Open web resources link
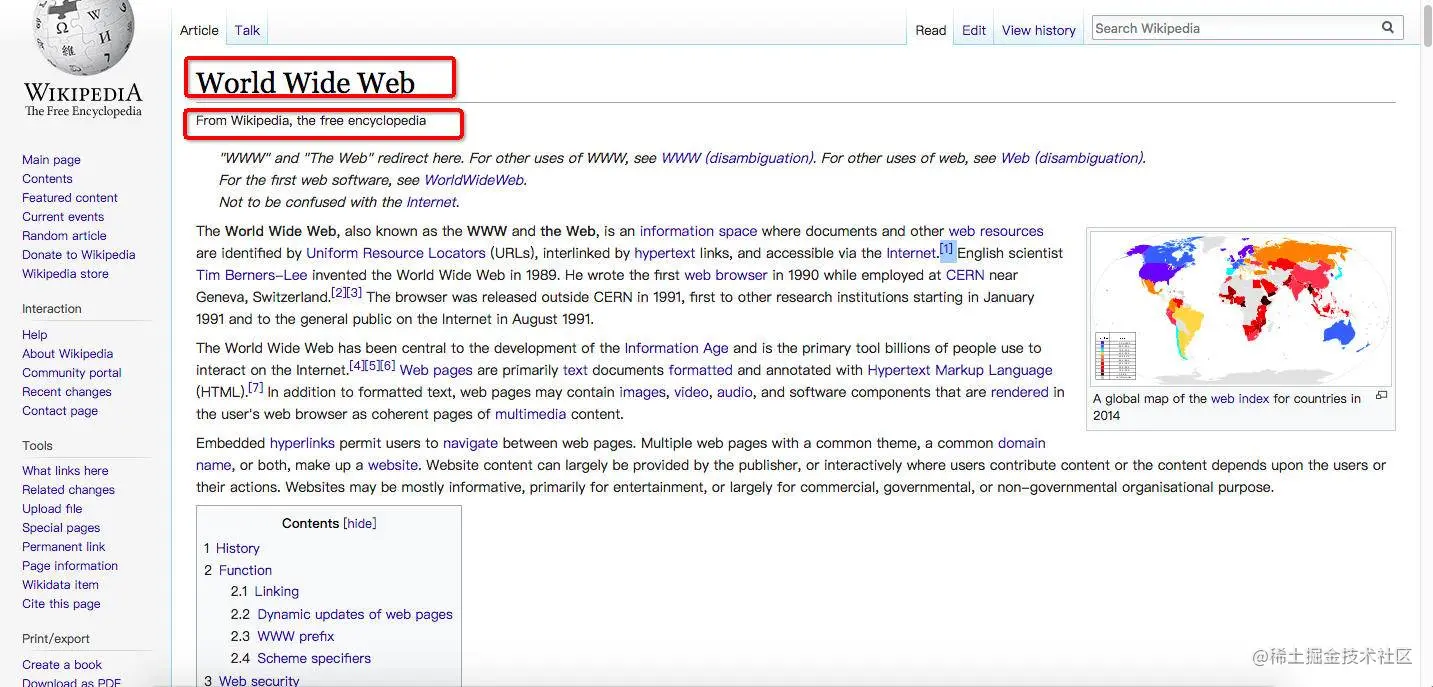This screenshot has height=687, width=1433. click(996, 231)
